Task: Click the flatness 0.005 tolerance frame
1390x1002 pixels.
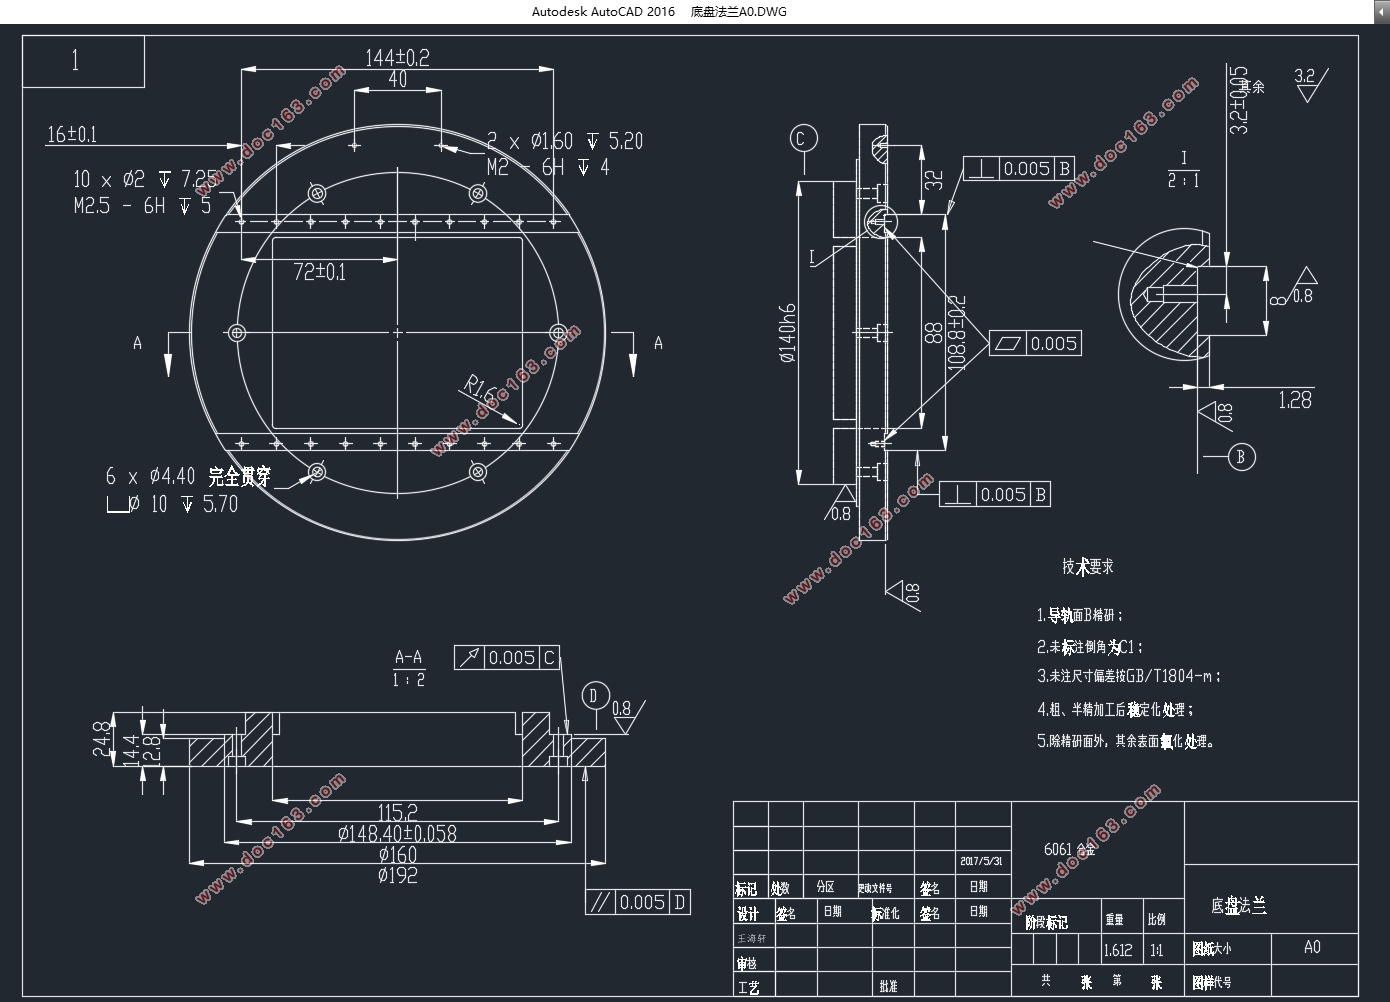Action: (x=1035, y=344)
